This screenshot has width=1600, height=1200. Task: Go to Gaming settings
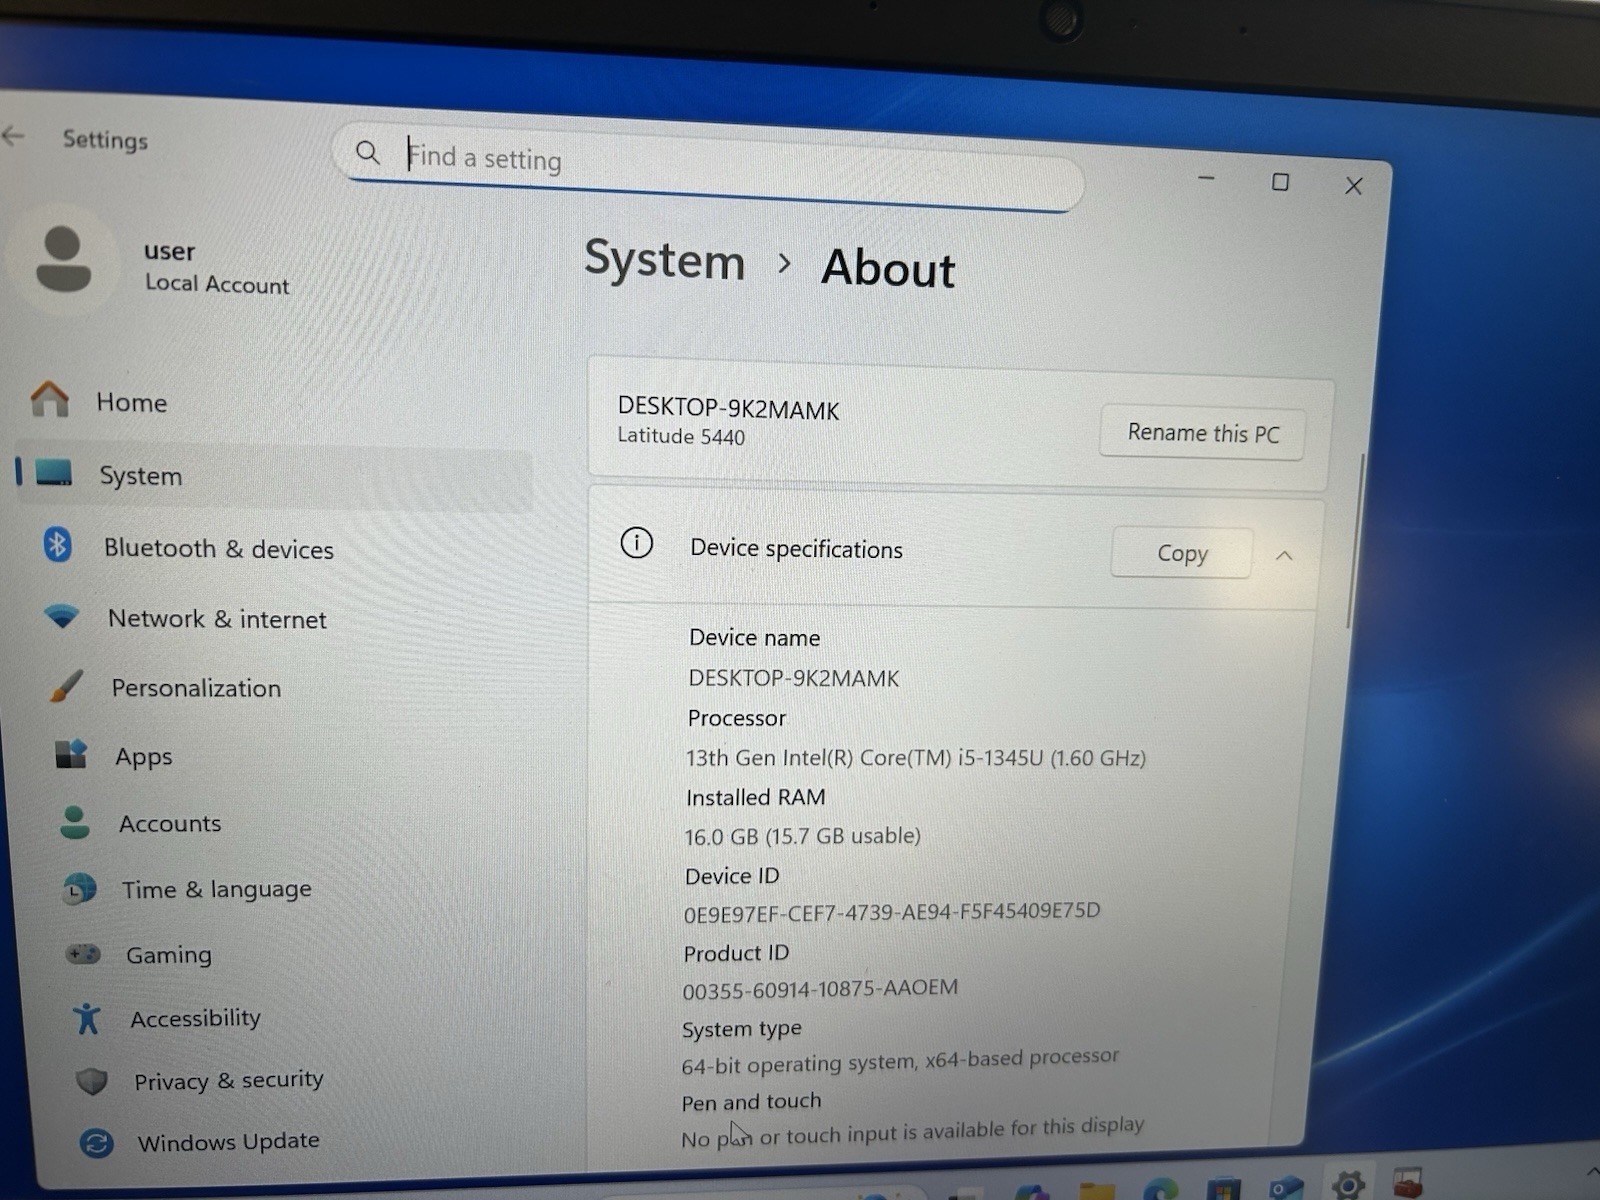169,955
